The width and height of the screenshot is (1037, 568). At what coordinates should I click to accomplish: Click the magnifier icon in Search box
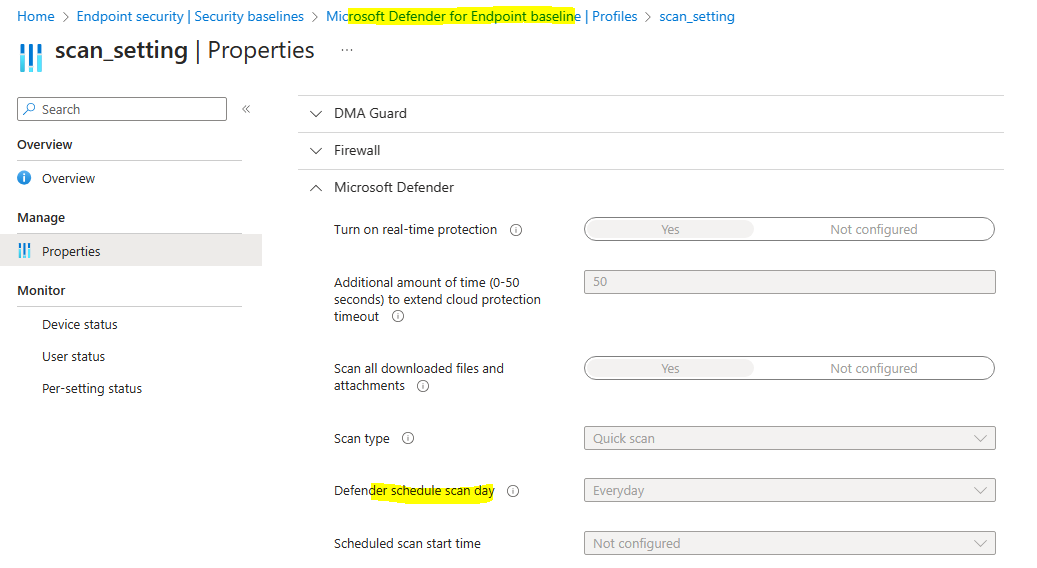coord(29,109)
